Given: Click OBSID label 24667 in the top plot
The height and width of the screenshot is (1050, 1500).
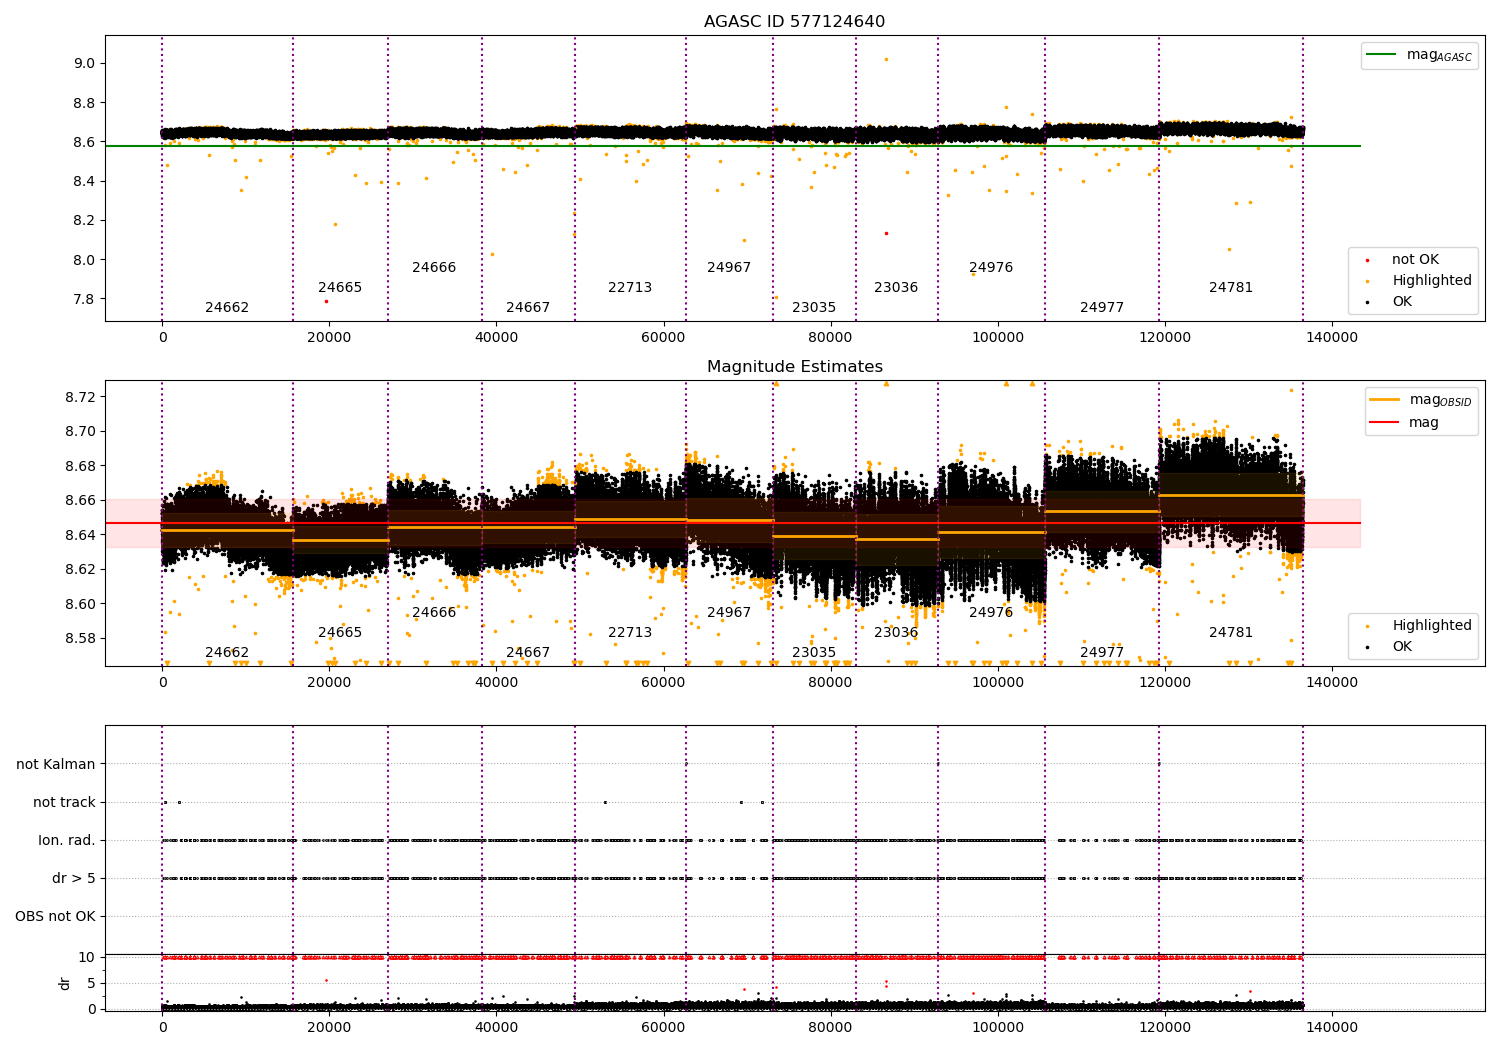Looking at the screenshot, I should coord(528,308).
